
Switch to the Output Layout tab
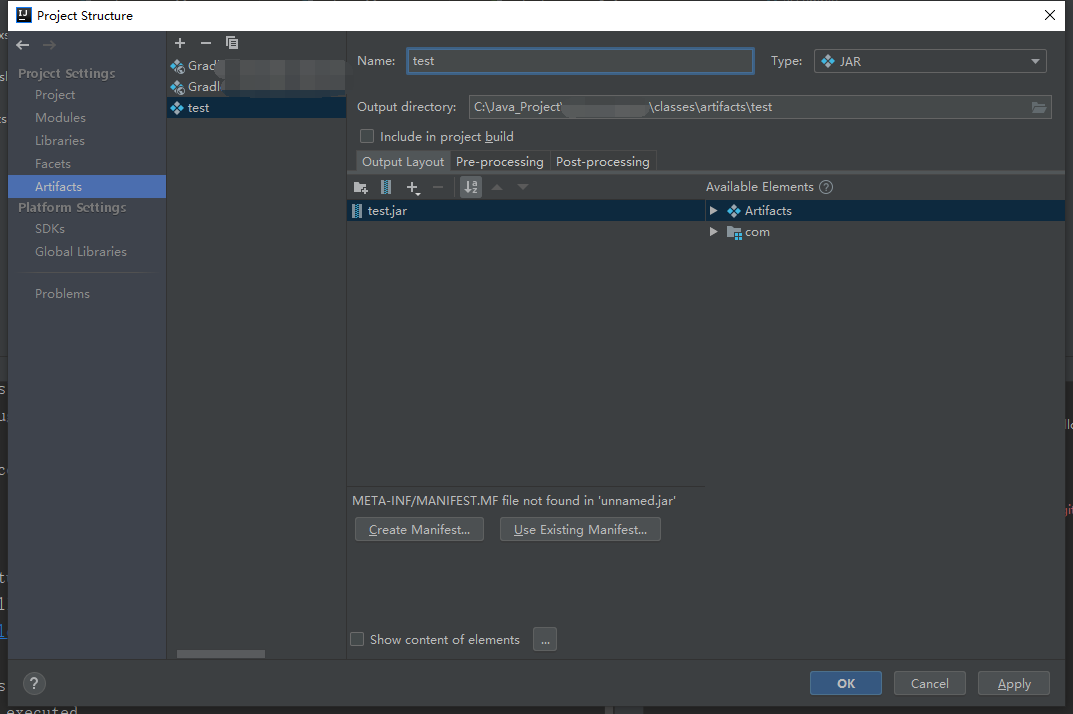[403, 162]
